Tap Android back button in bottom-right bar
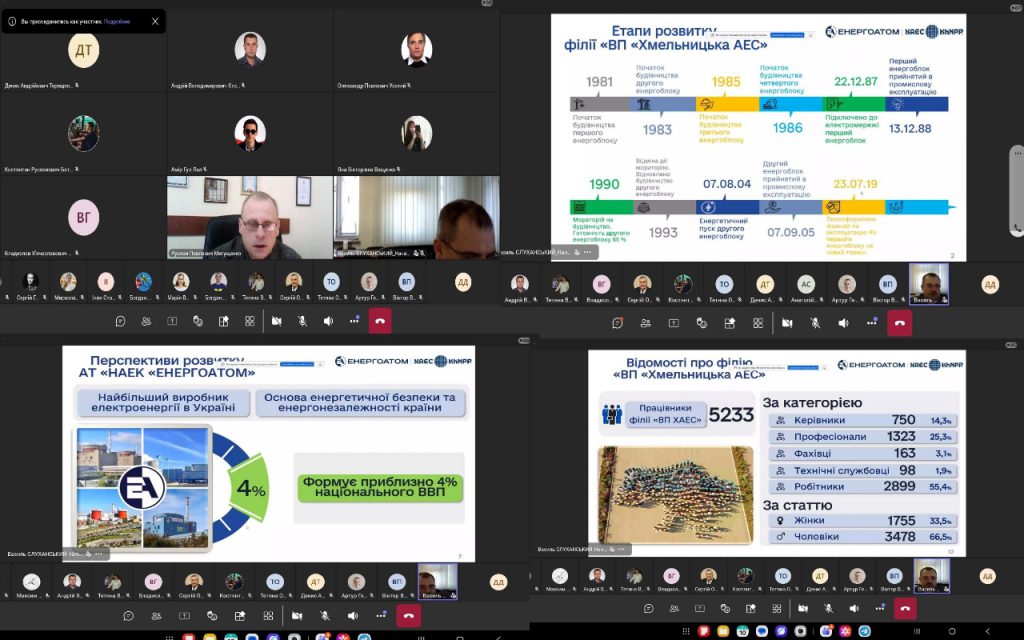1024x640 pixels. (x=987, y=632)
